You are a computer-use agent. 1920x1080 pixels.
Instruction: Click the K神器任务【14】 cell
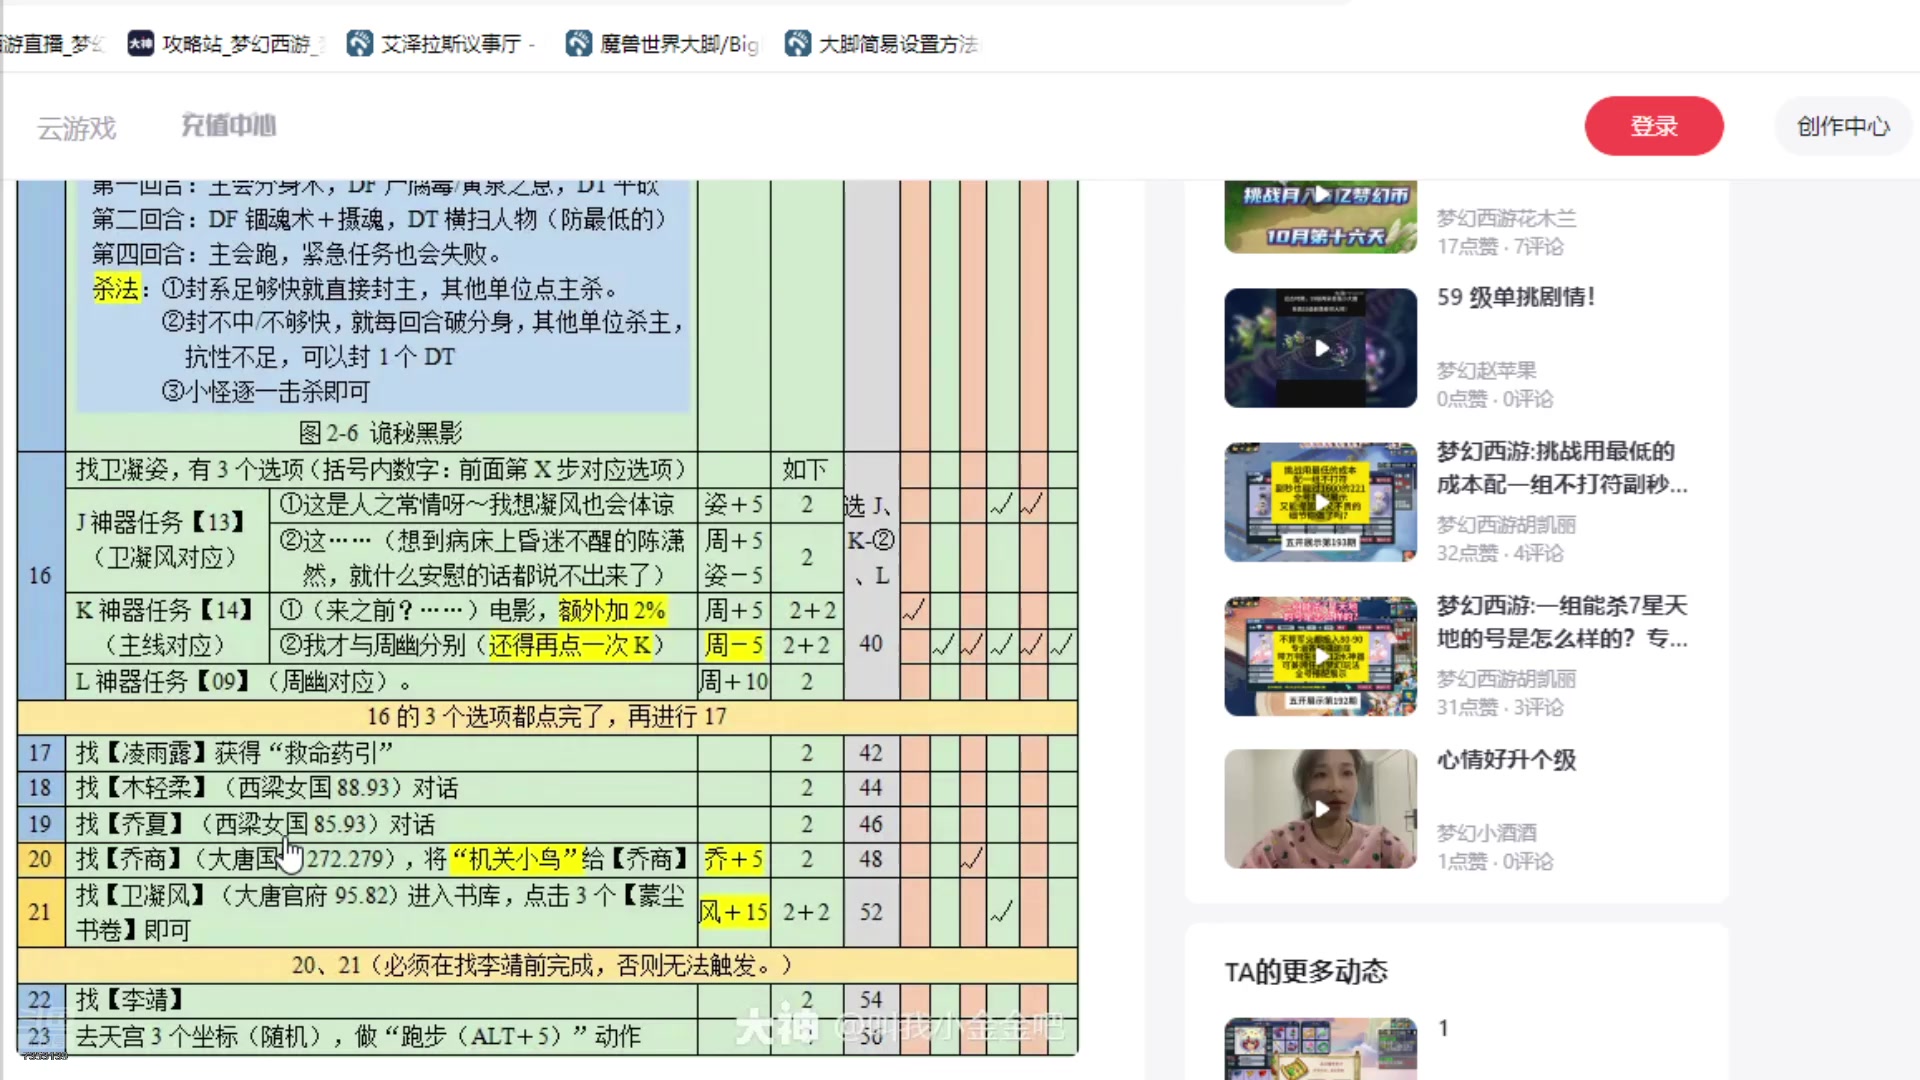point(166,627)
